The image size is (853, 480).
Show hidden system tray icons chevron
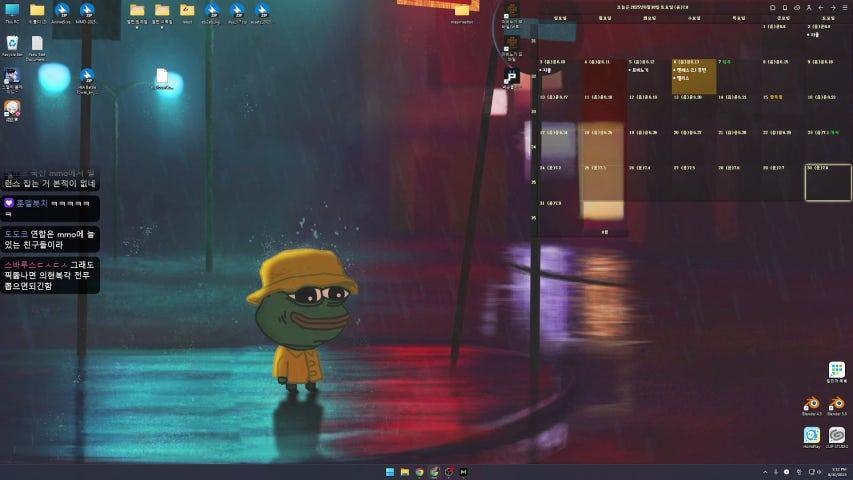[x=765, y=472]
